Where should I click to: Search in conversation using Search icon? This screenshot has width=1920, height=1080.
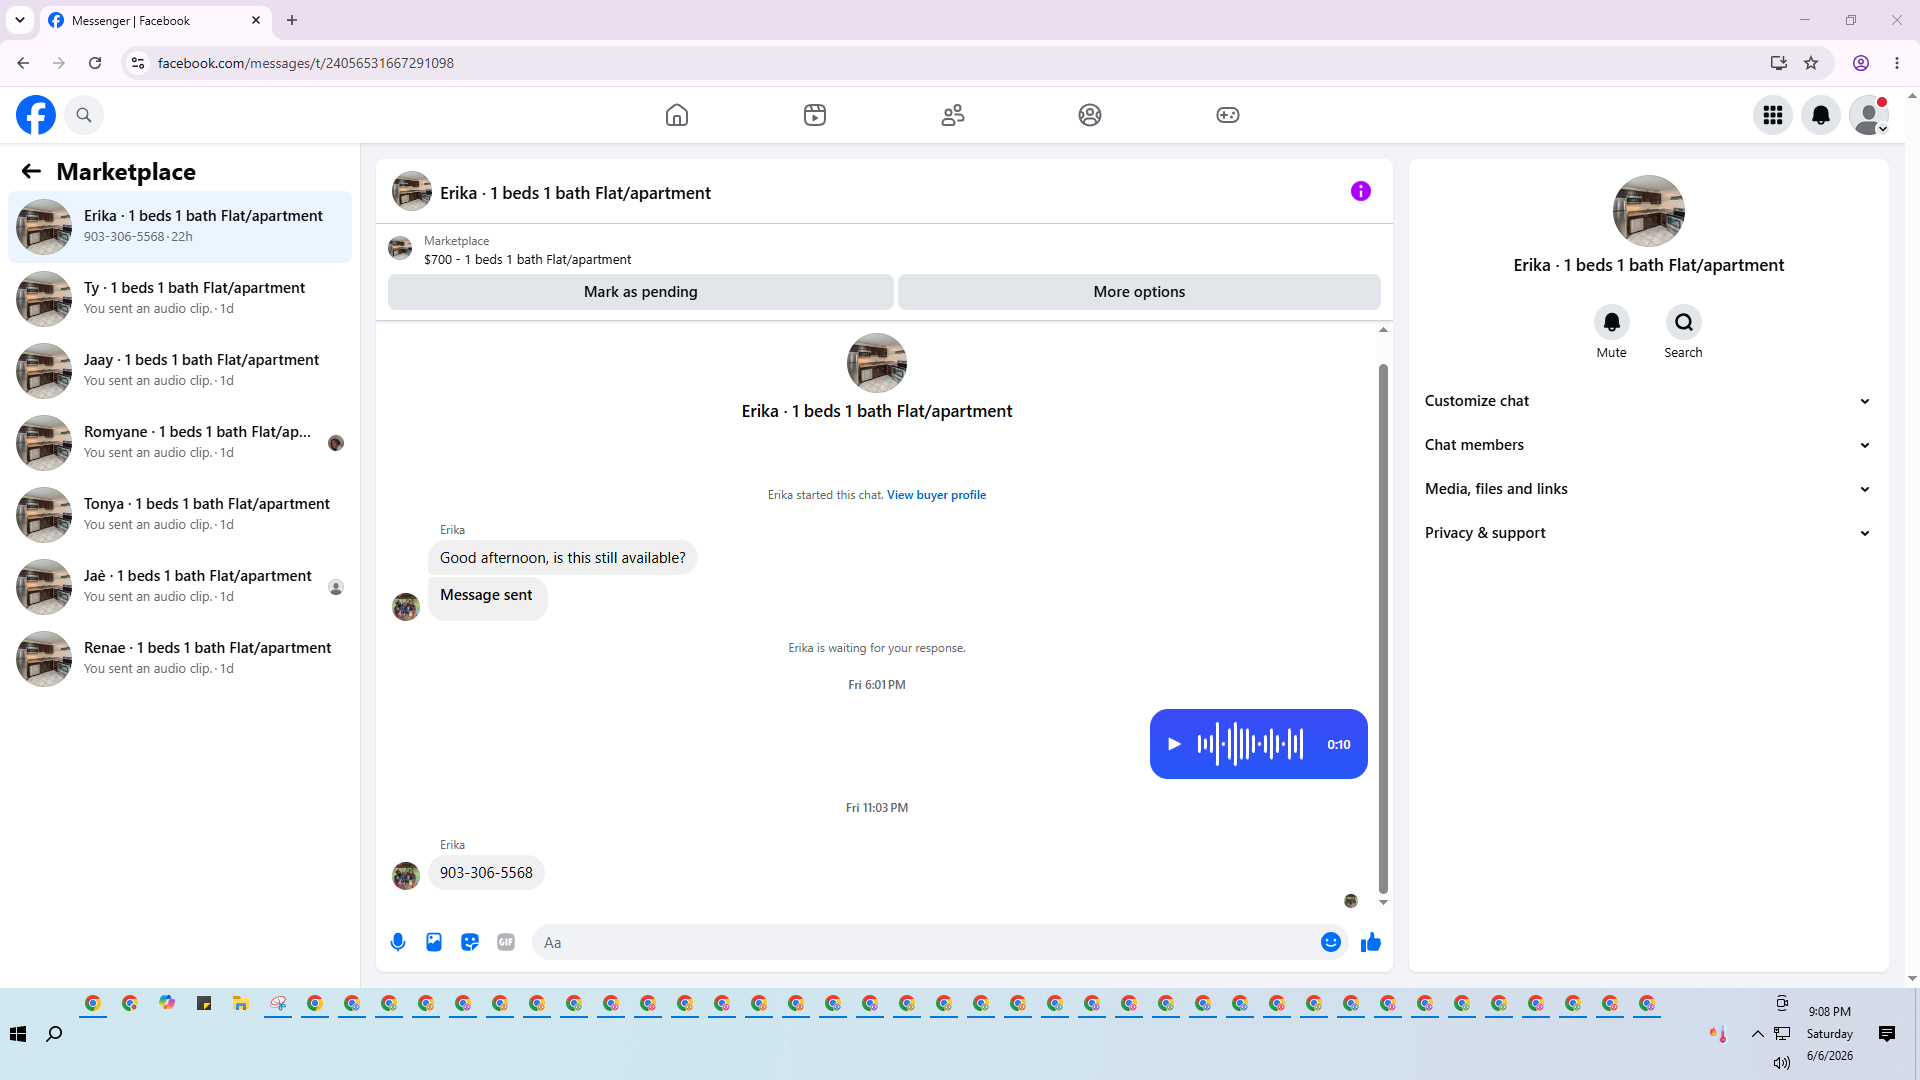(x=1684, y=322)
